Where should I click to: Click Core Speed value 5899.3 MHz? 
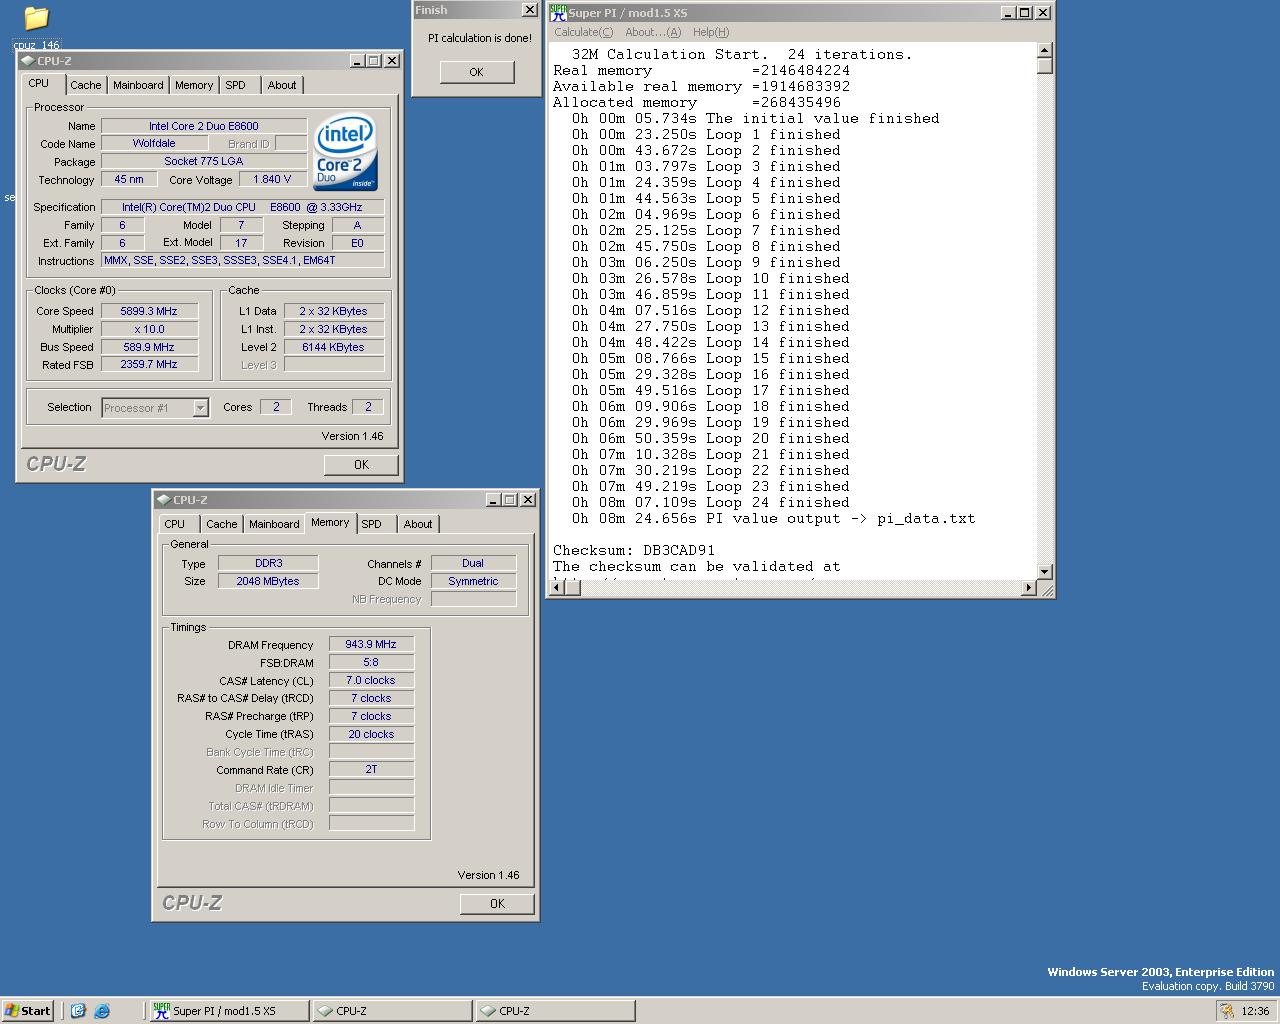pyautogui.click(x=149, y=311)
